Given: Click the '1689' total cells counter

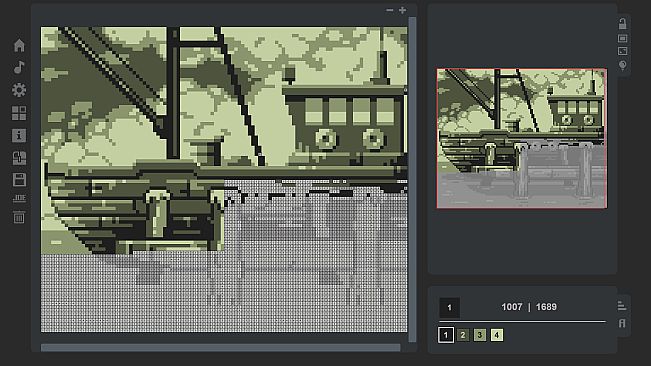Looking at the screenshot, I should click(x=546, y=307).
